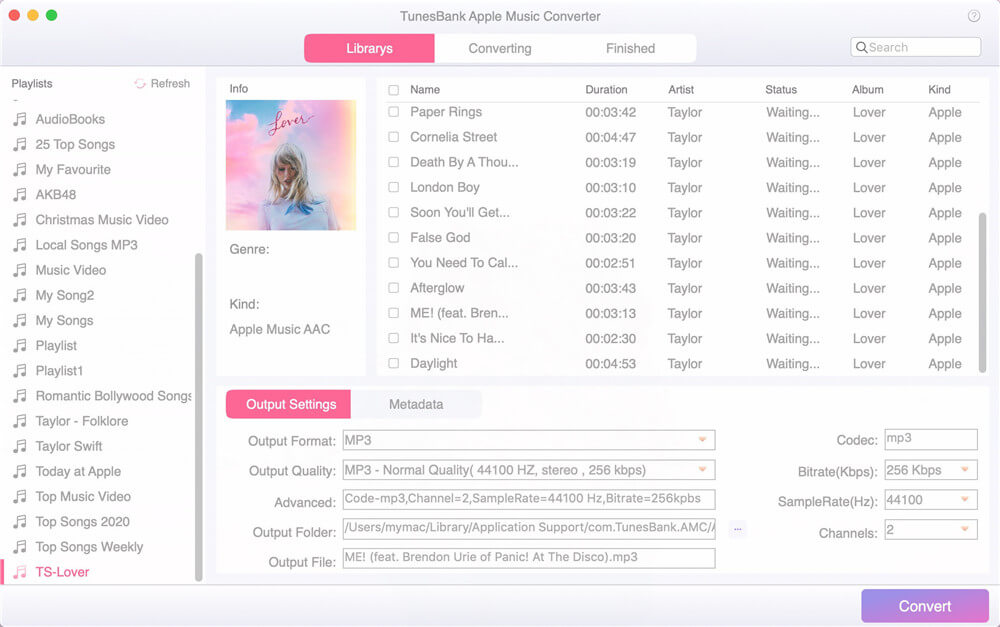Click music note icon beside Taylor - Folklore
Viewport: 1000px width, 627px height.
20,421
